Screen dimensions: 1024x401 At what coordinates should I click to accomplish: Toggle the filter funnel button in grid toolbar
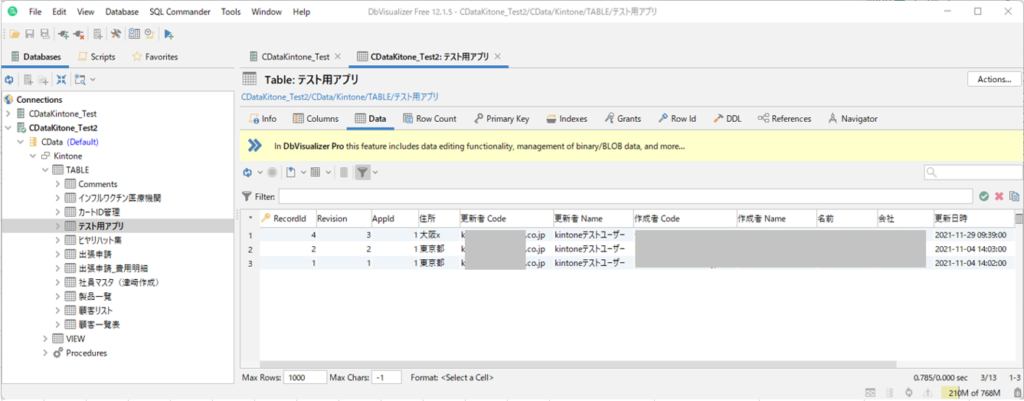362,172
